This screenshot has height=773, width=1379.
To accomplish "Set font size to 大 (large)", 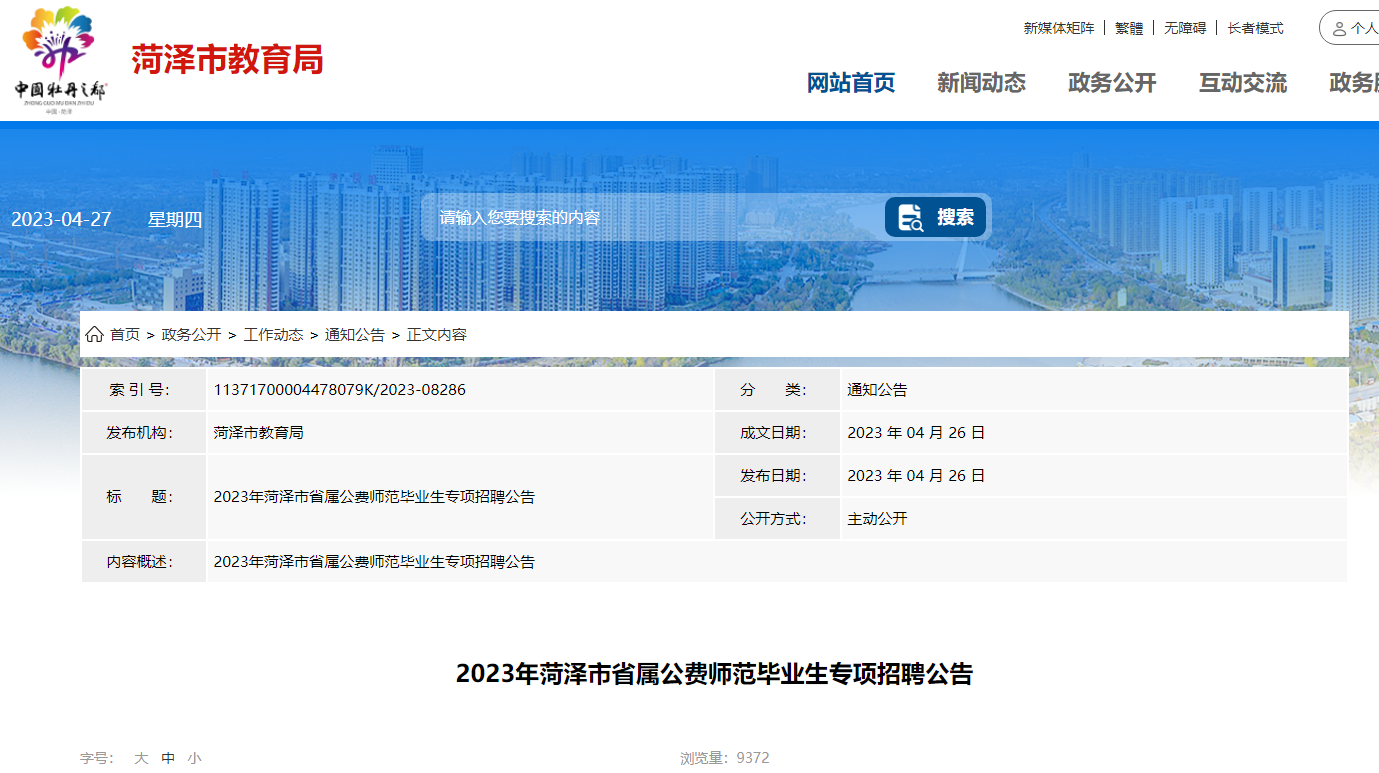I will click(x=141, y=758).
